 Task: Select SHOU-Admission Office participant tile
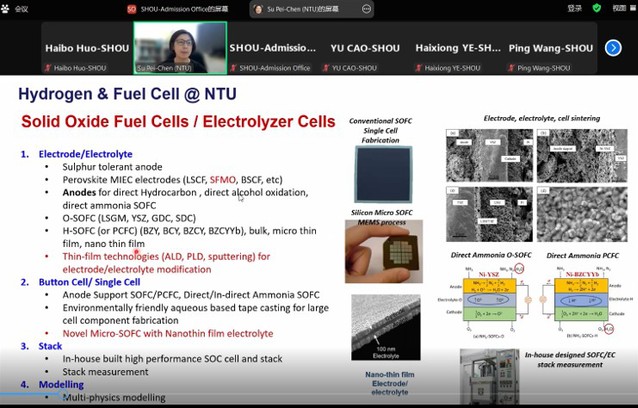(270, 47)
